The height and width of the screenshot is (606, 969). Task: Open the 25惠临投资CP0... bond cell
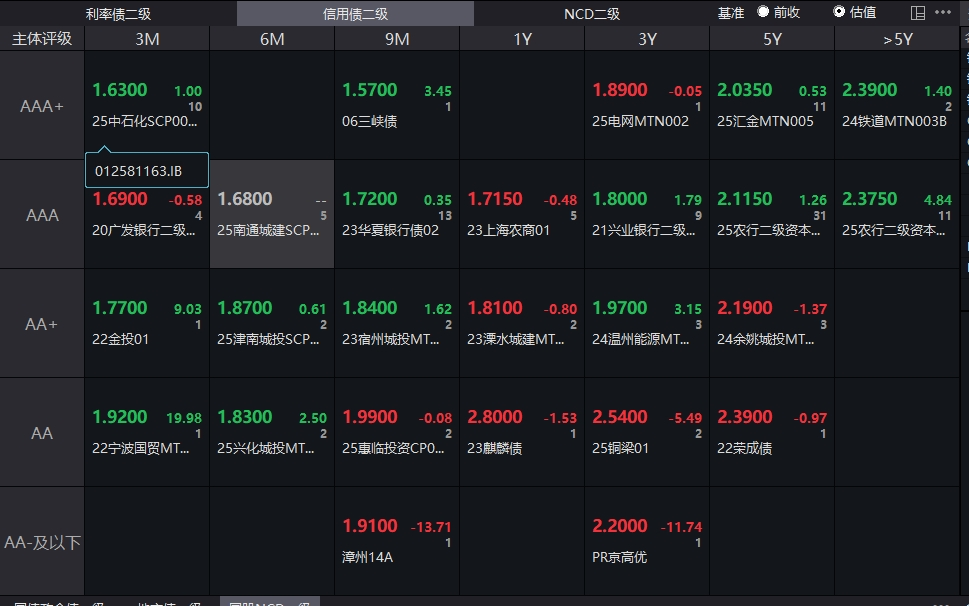pyautogui.click(x=397, y=433)
